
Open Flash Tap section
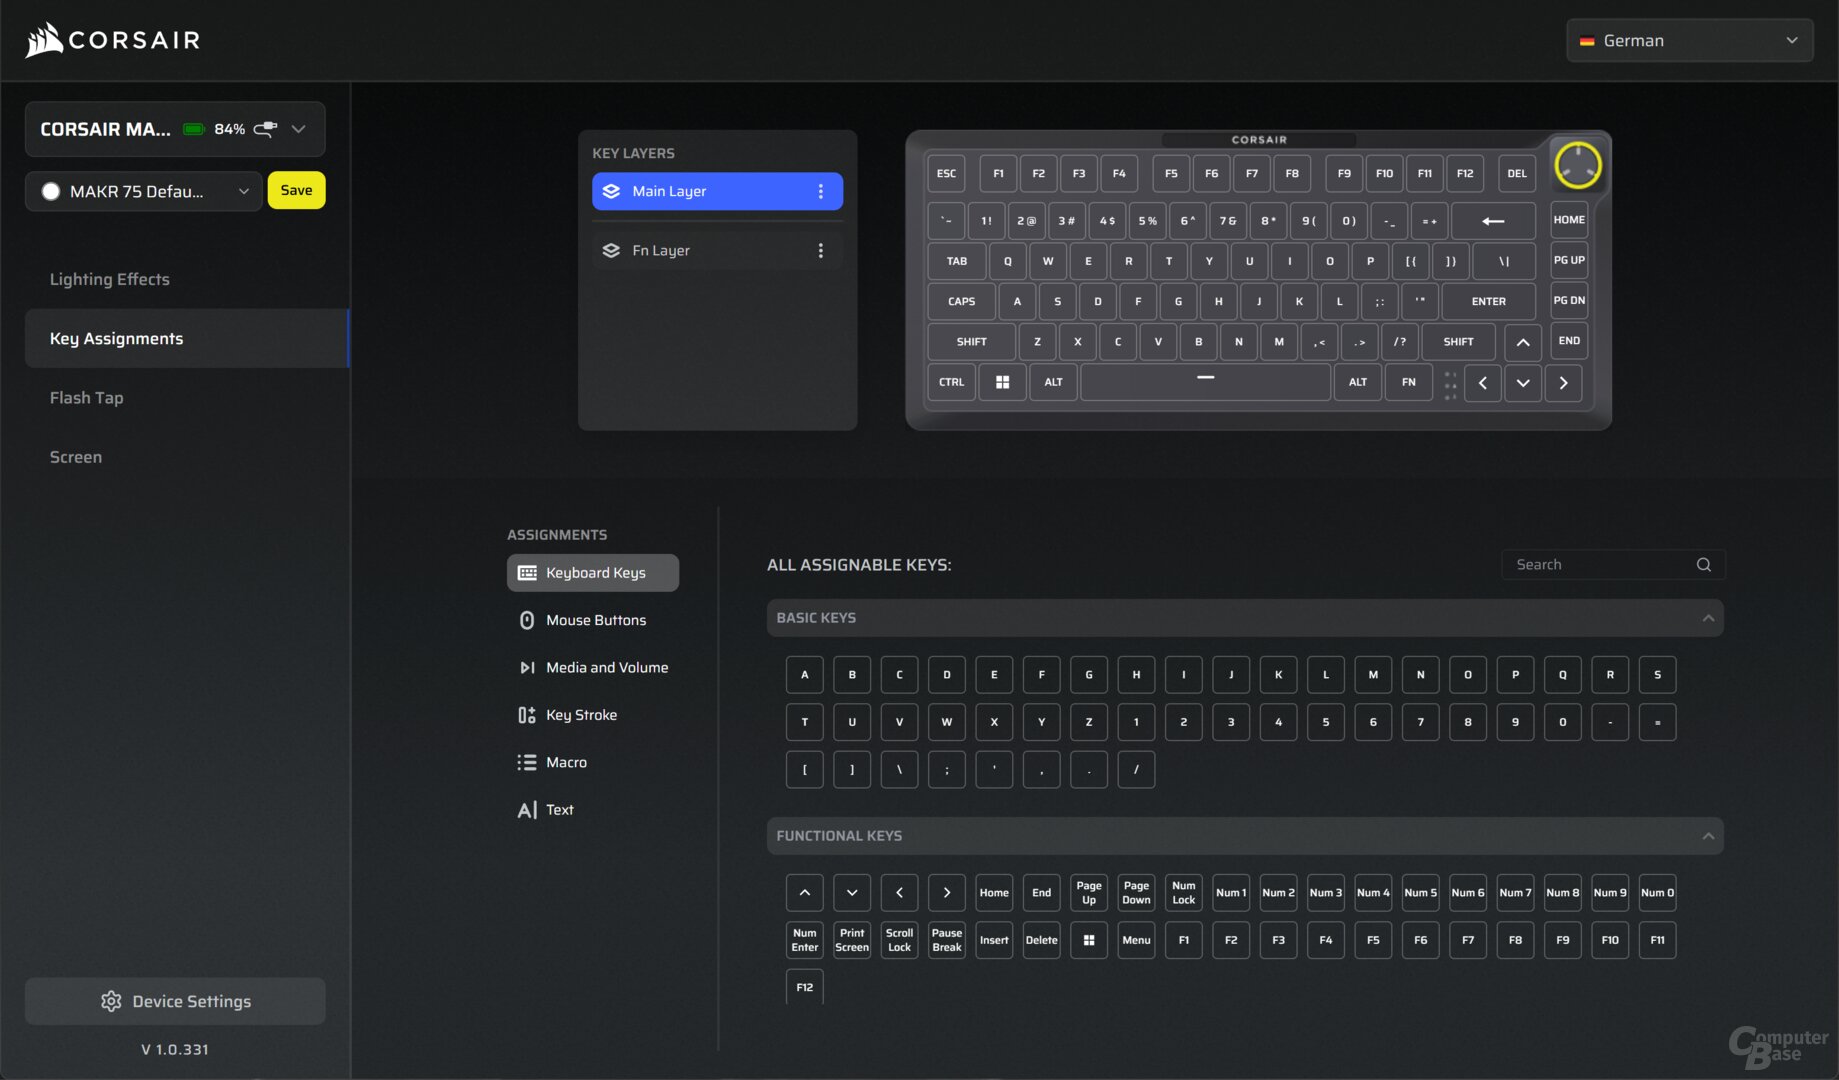click(x=87, y=397)
